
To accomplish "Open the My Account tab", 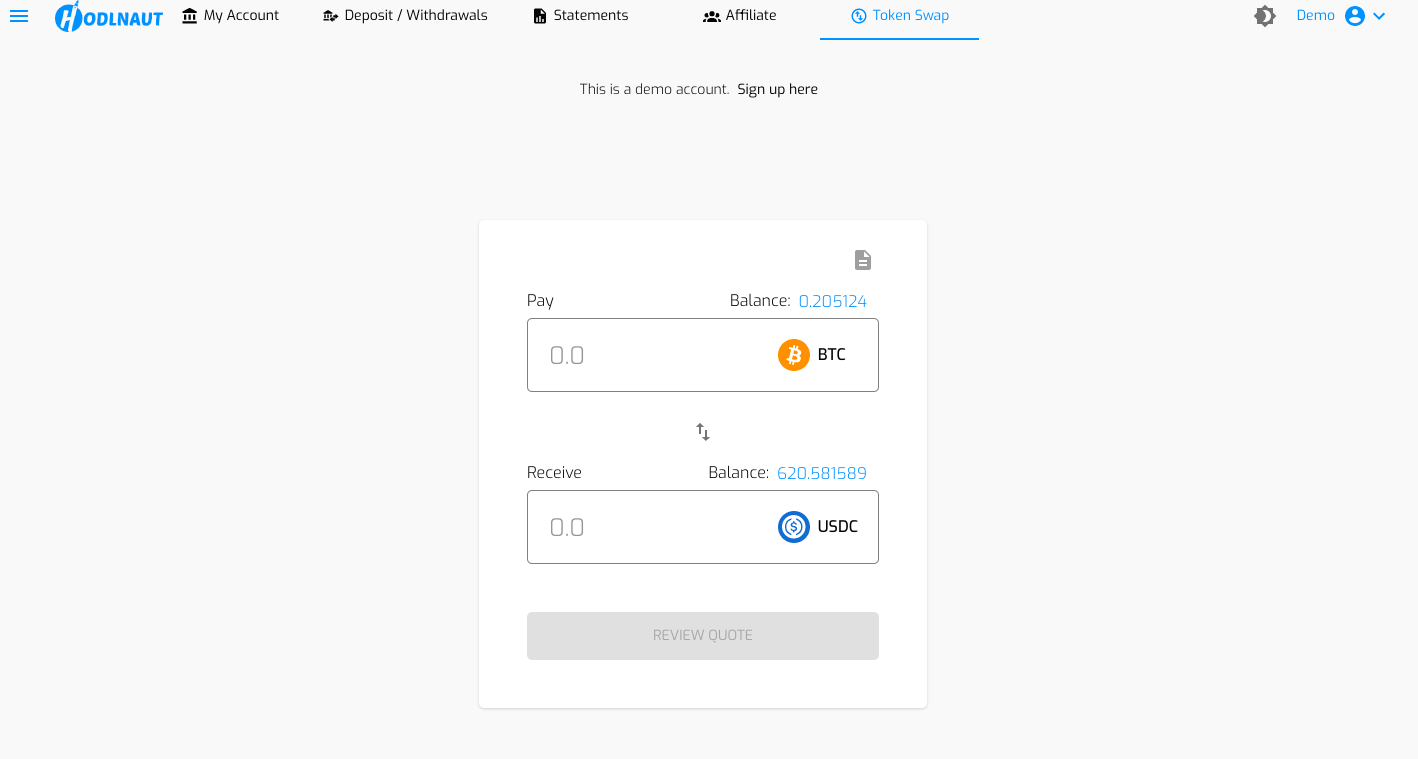I will tap(230, 16).
